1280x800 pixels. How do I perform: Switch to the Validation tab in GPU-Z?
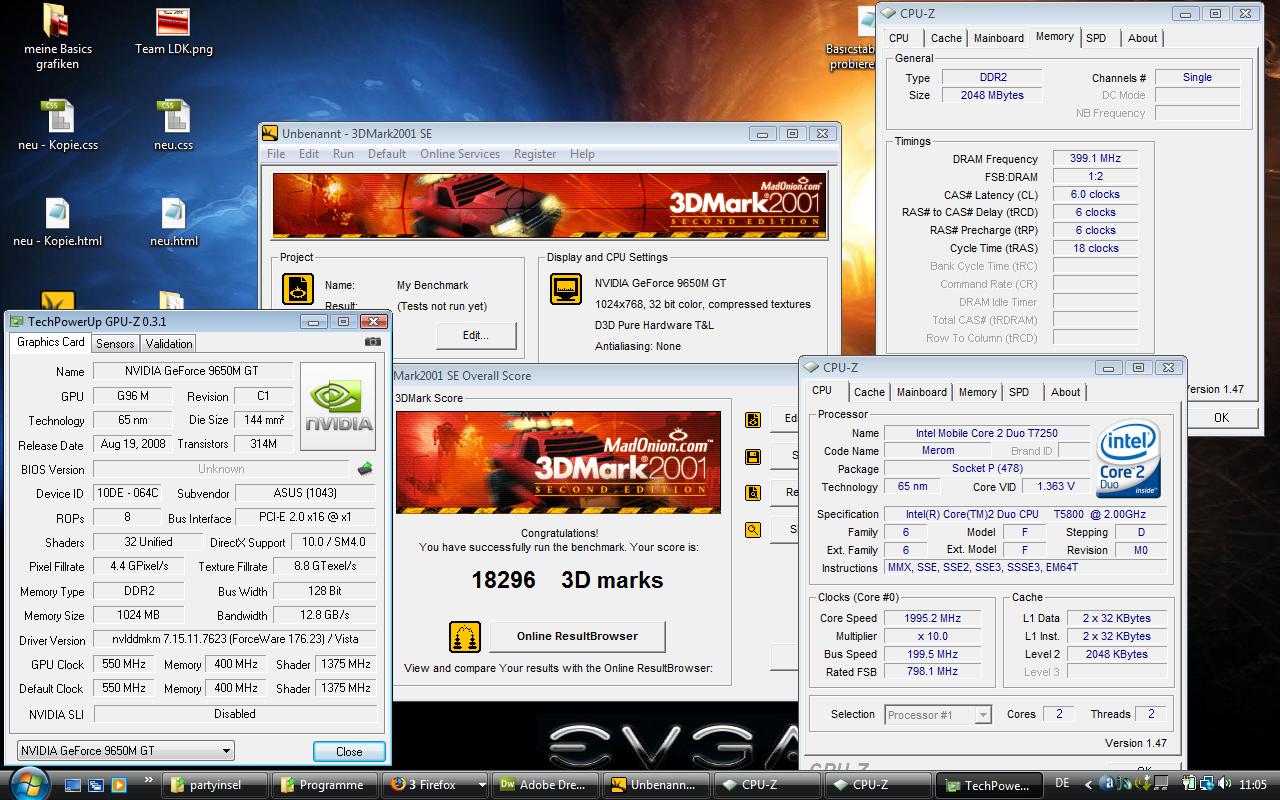tap(169, 343)
